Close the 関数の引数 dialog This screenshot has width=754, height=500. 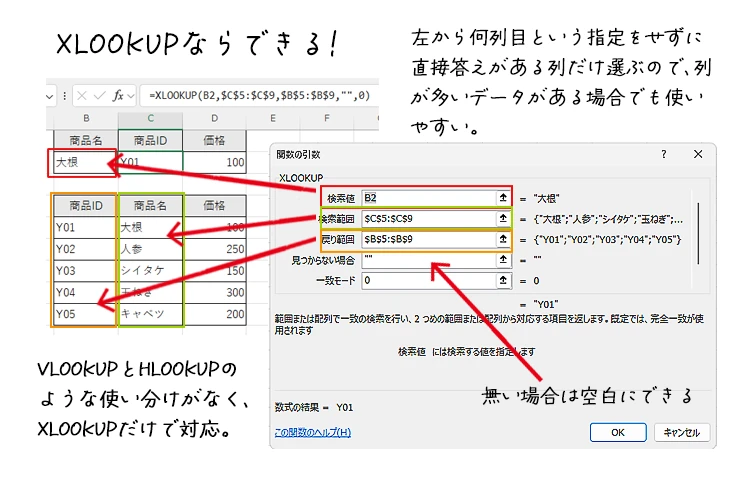point(698,154)
